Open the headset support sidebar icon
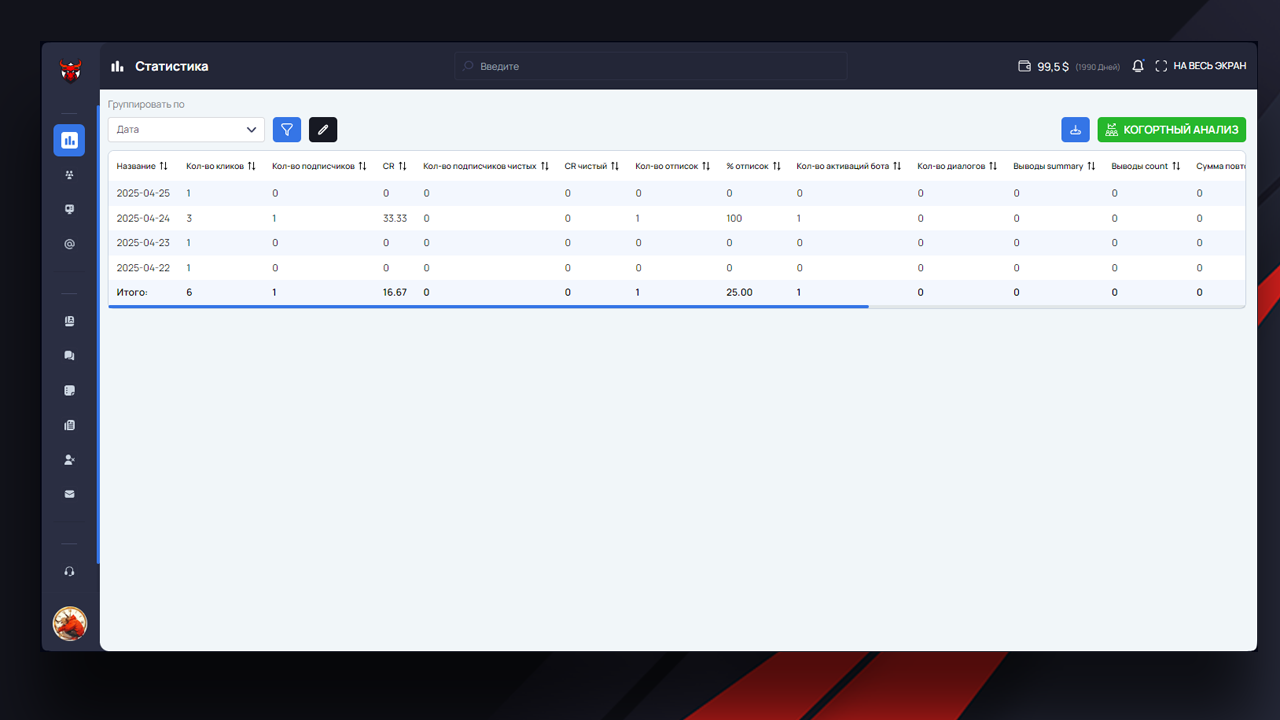This screenshot has width=1280, height=720. coord(69,572)
